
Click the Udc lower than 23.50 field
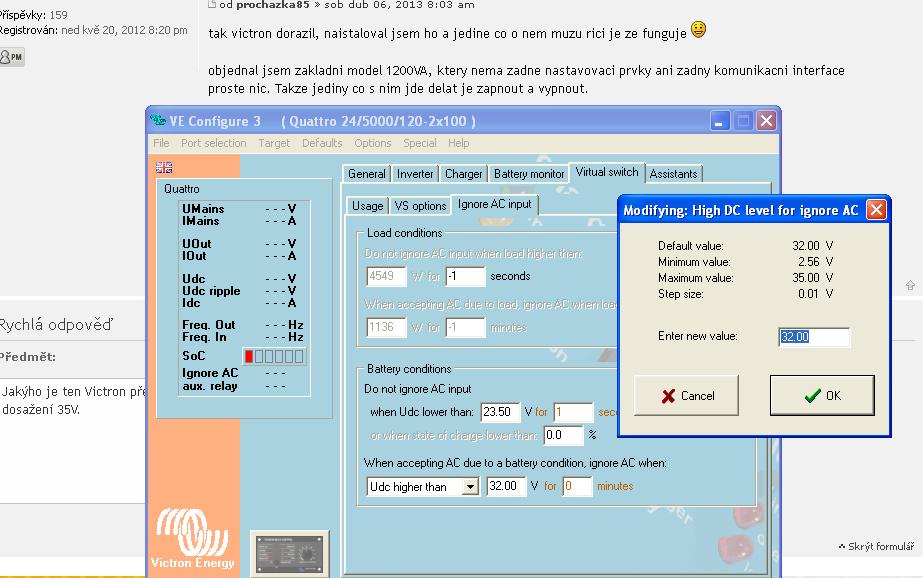point(500,412)
